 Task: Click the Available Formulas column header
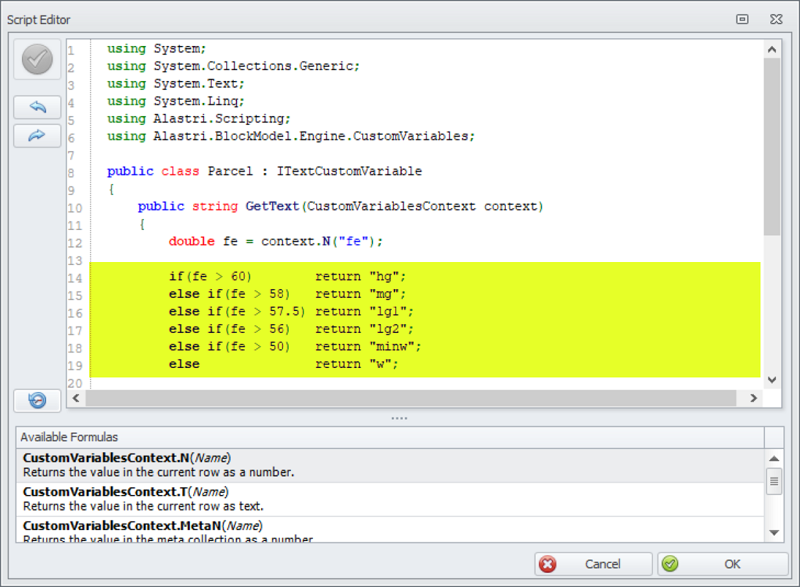coord(390,437)
